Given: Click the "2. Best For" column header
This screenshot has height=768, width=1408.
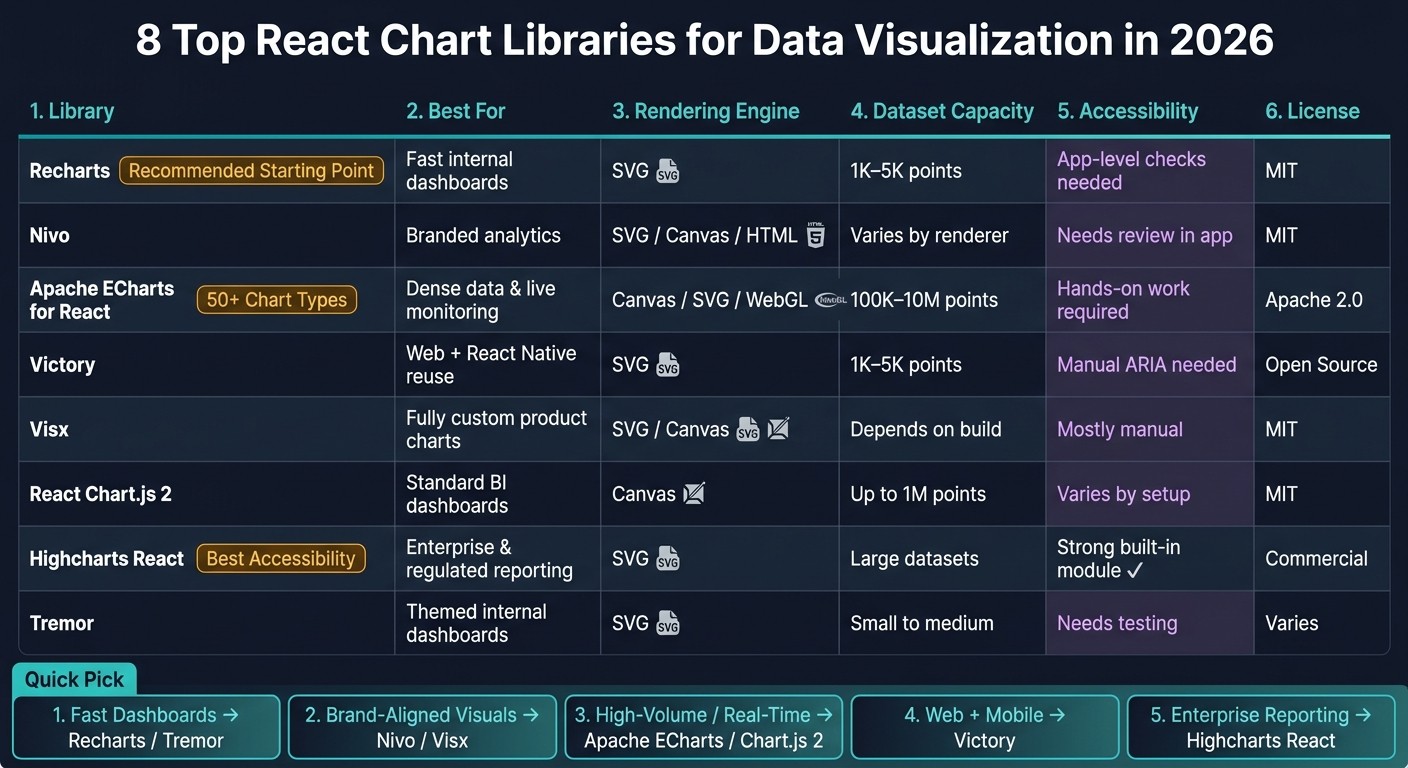Looking at the screenshot, I should pos(456,111).
